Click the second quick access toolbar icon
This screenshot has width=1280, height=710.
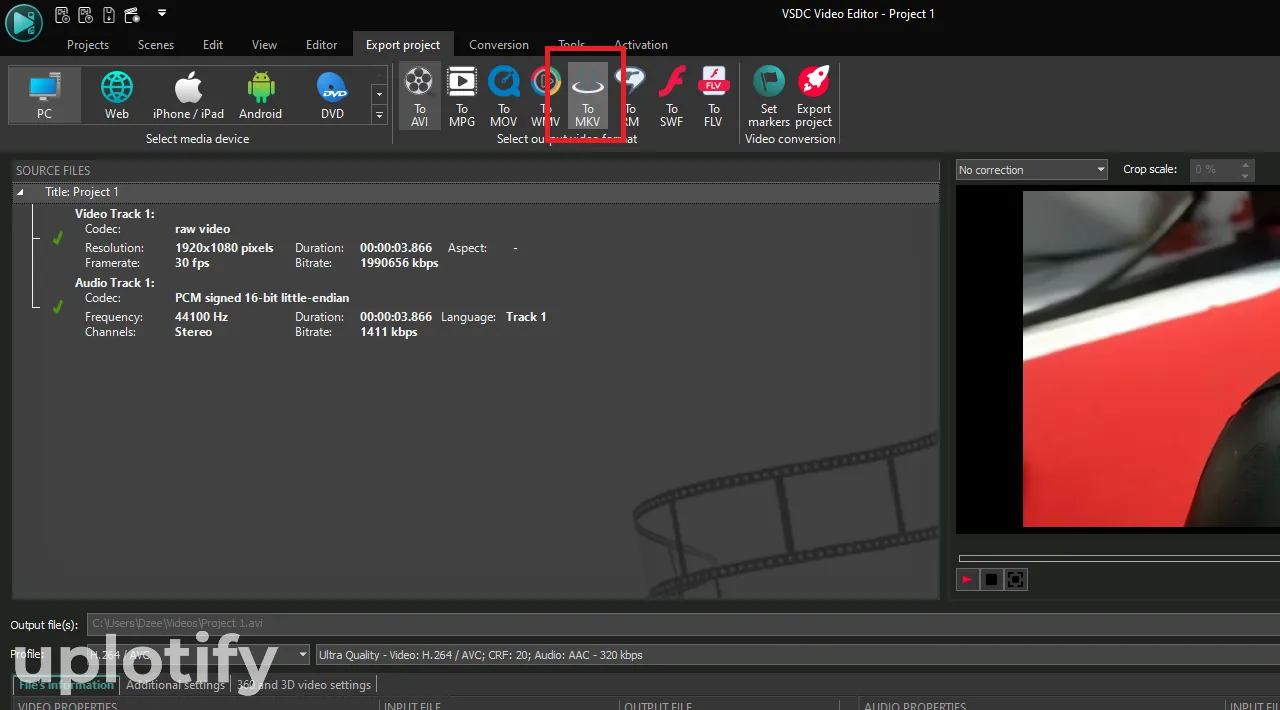tap(85, 14)
